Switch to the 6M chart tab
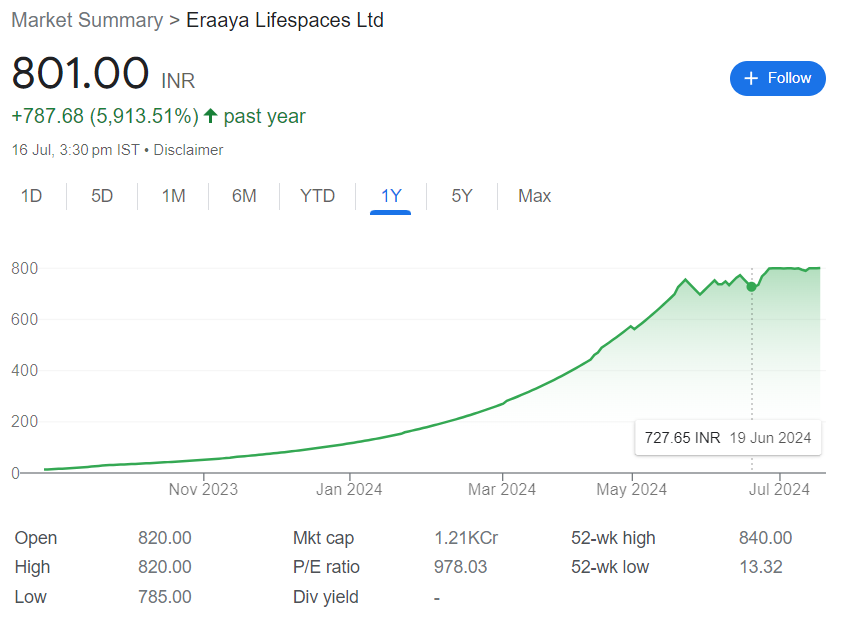This screenshot has width=852, height=627. tap(244, 196)
